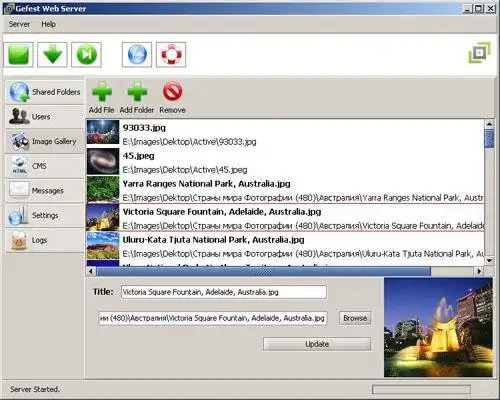The image size is (500, 400).
Task: Click the list's vertical scrollbar up arrow
Action: tap(489, 124)
